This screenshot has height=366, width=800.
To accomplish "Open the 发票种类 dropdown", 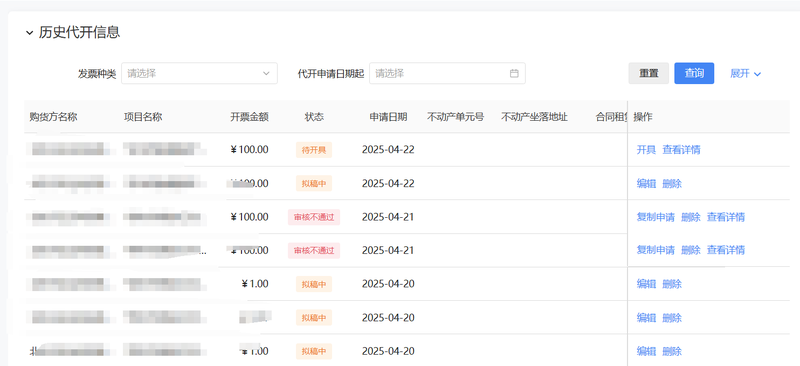I will click(199, 74).
